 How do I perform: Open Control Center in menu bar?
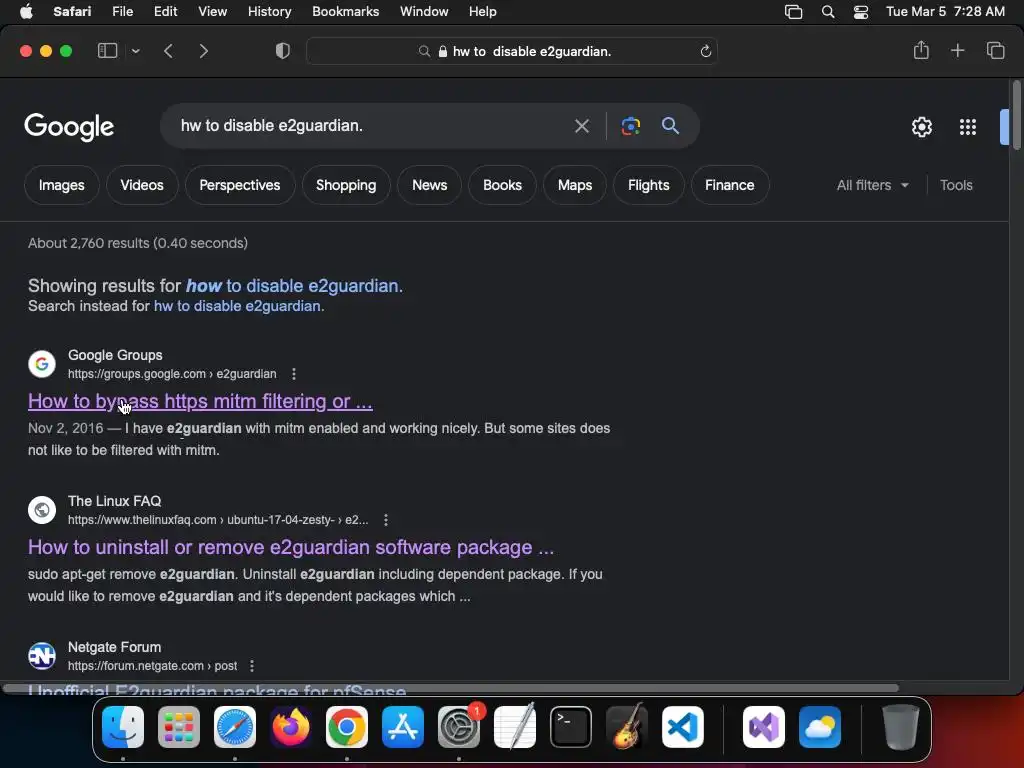[861, 12]
